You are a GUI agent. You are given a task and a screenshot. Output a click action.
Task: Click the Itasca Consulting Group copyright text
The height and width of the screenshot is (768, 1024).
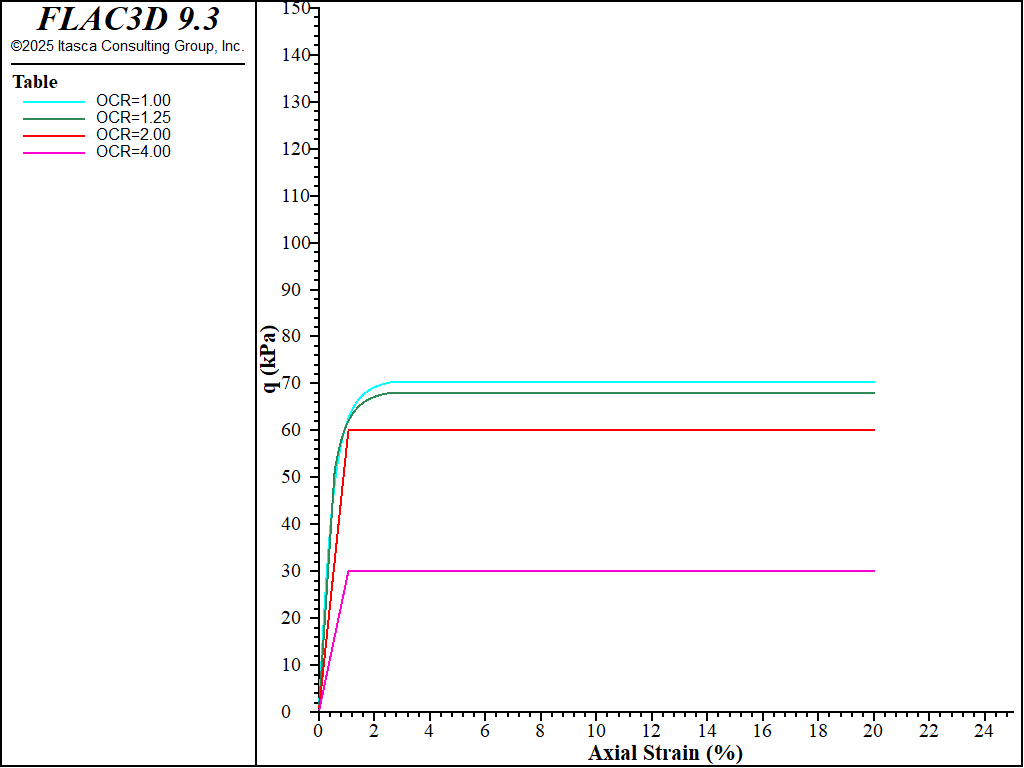[127, 46]
